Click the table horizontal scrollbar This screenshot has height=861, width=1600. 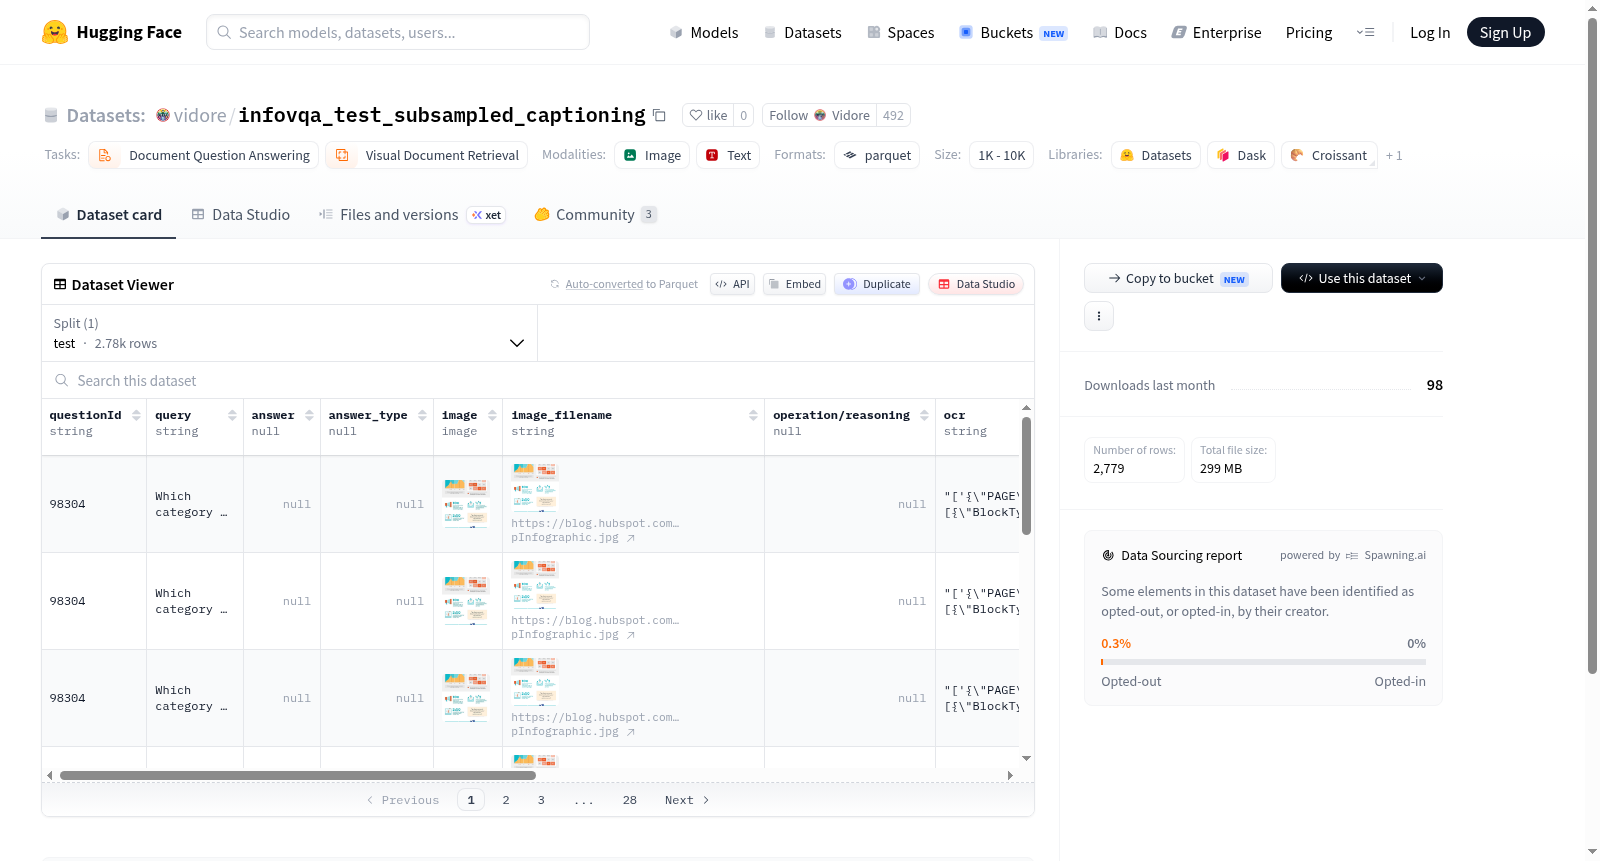298,775
